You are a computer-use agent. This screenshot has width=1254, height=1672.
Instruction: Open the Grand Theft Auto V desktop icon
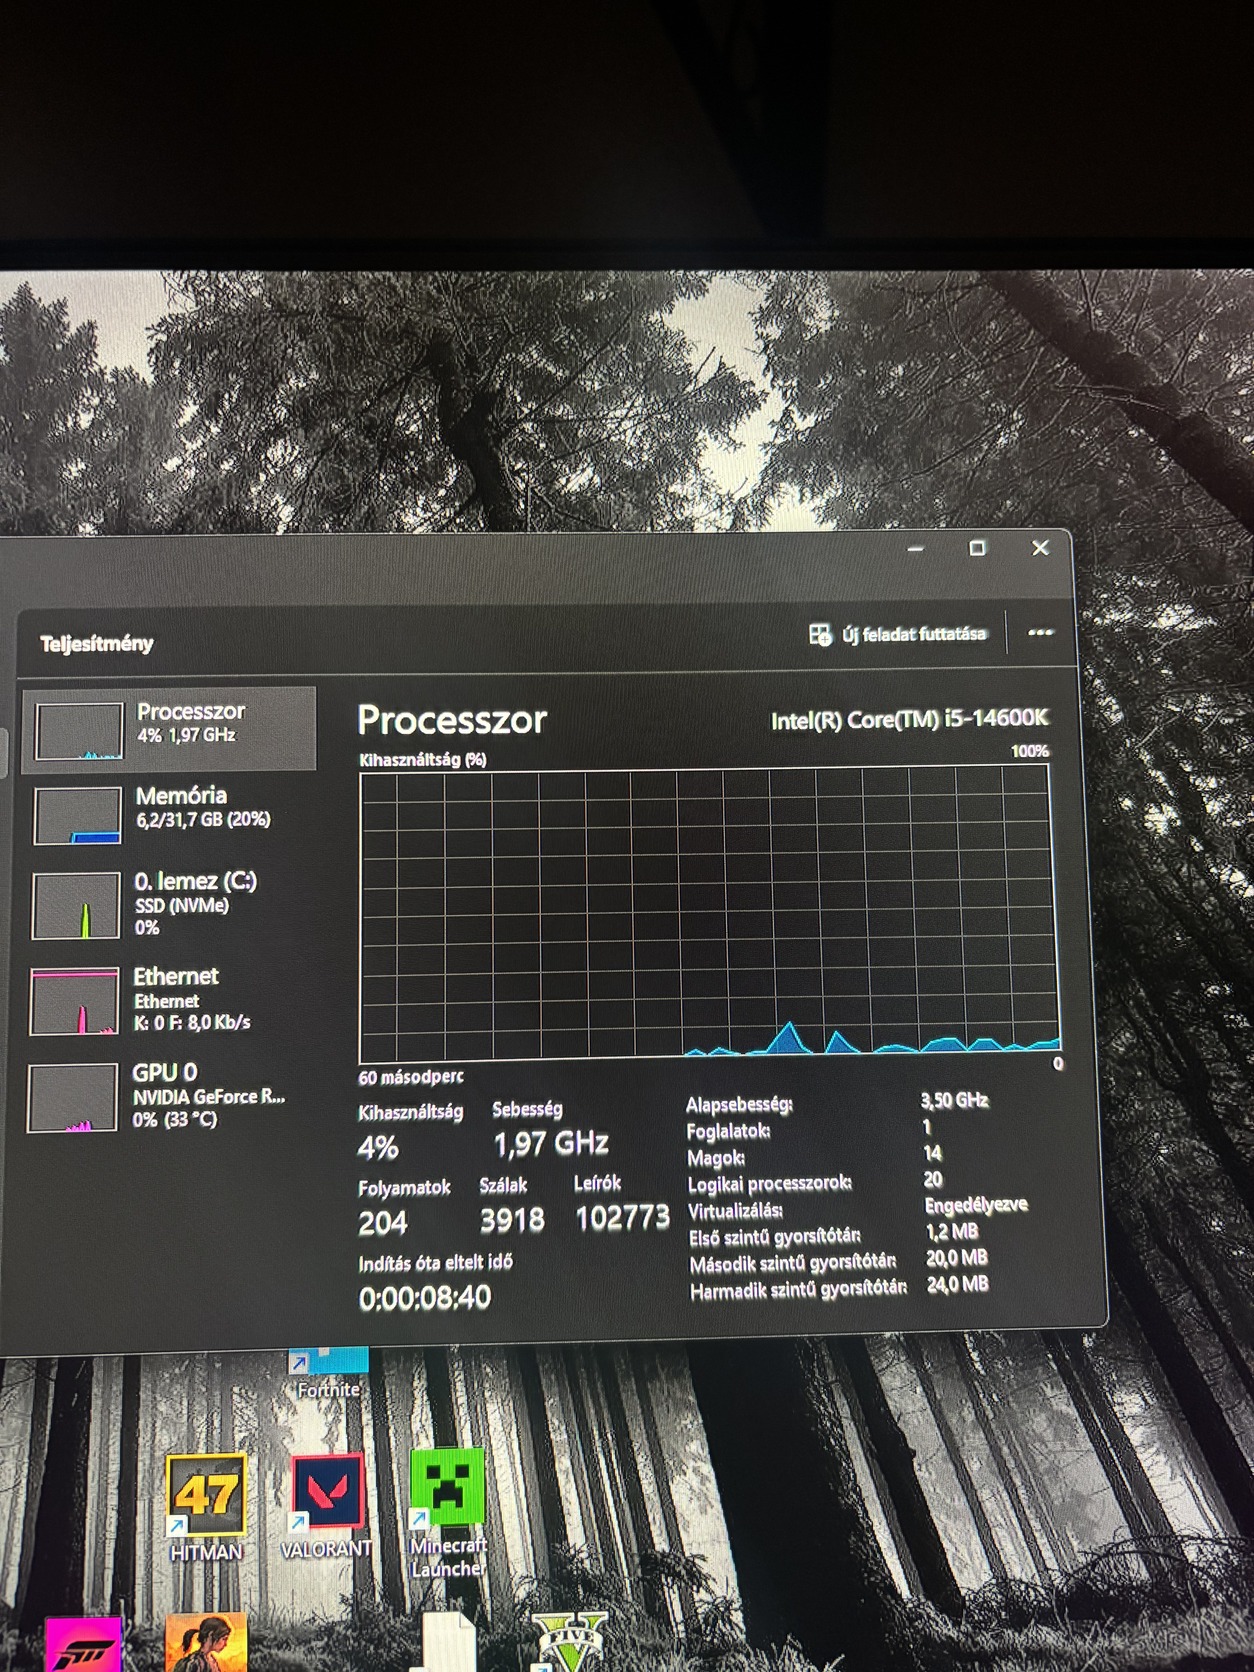point(568,1642)
